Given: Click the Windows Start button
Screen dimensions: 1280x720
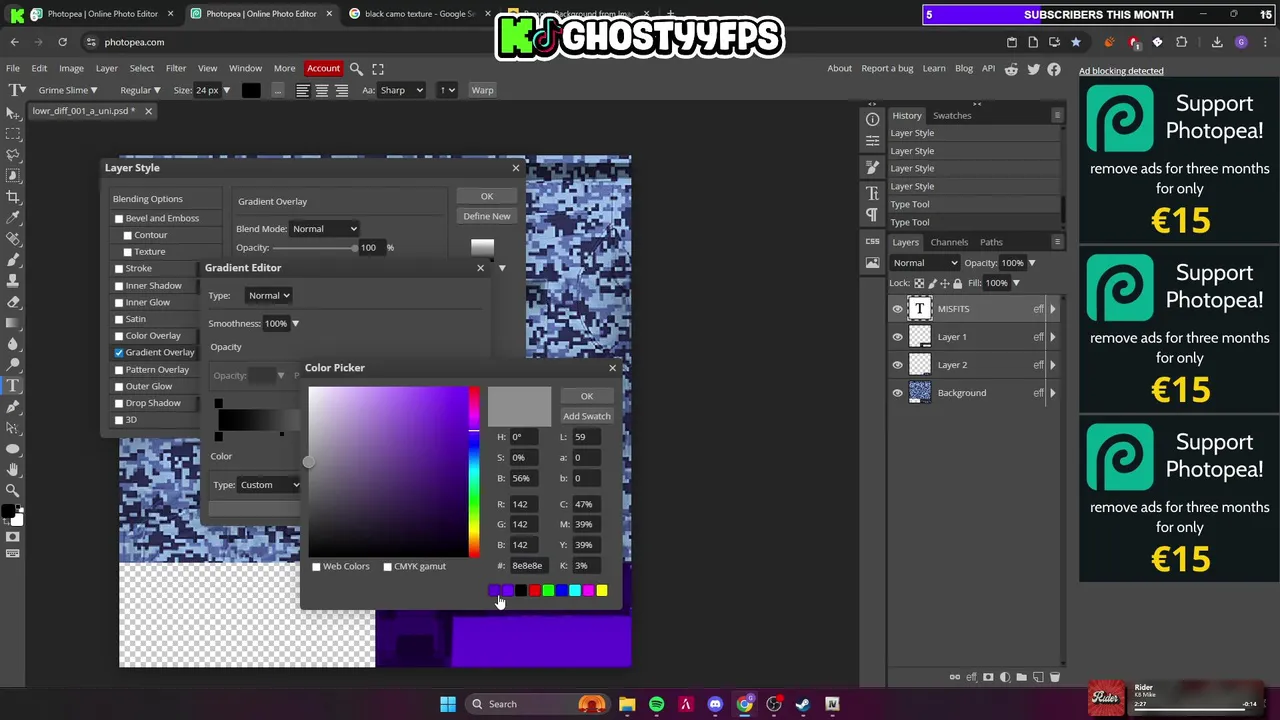Looking at the screenshot, I should [x=448, y=704].
